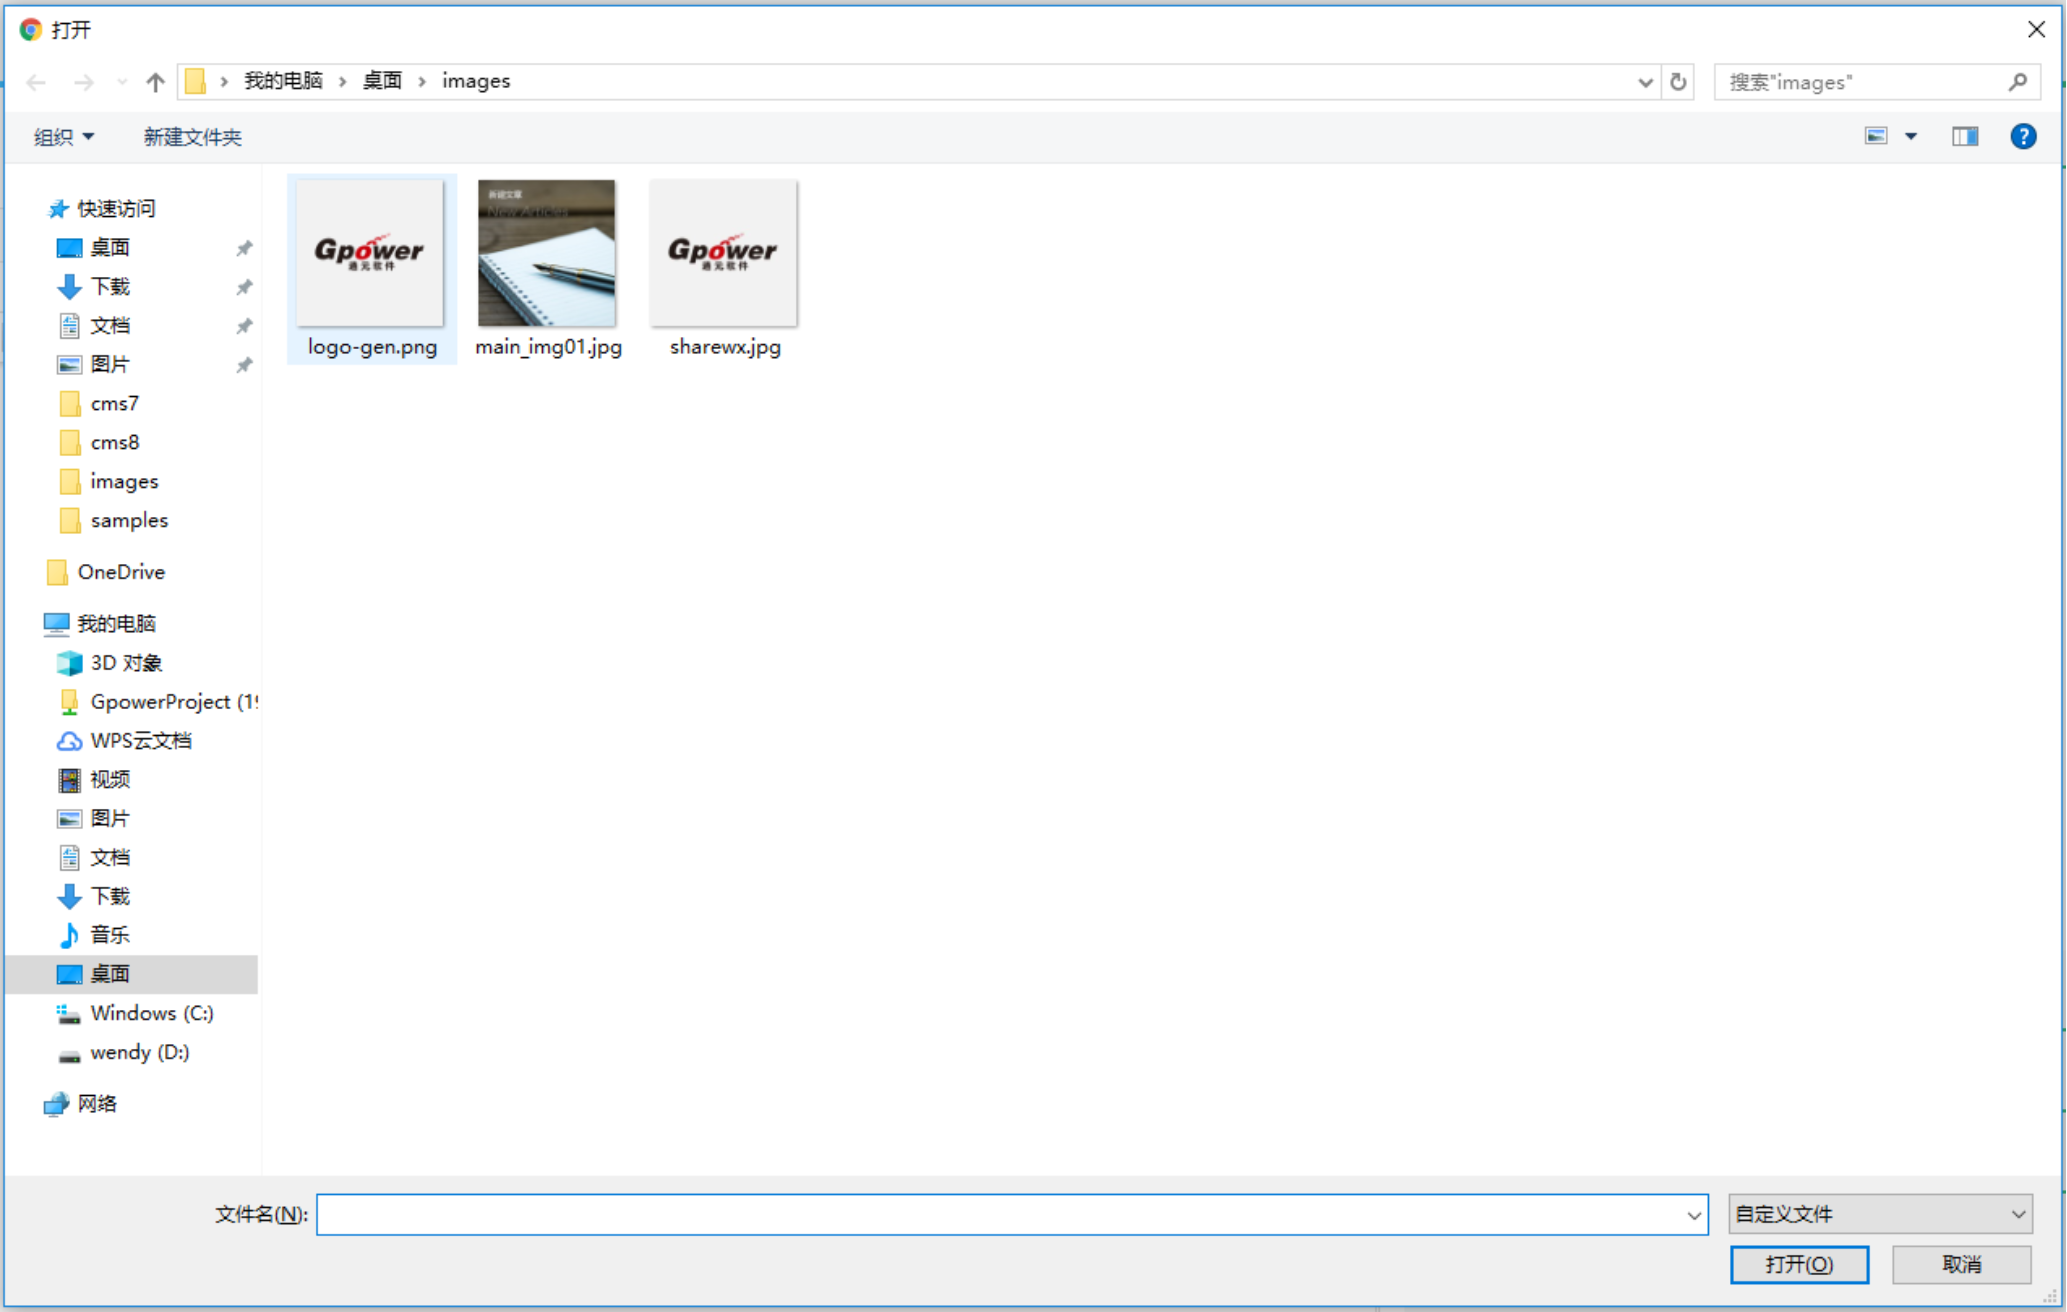Open WPS云文档 cloud icon in sidebar
The height and width of the screenshot is (1312, 2067).
[69, 741]
